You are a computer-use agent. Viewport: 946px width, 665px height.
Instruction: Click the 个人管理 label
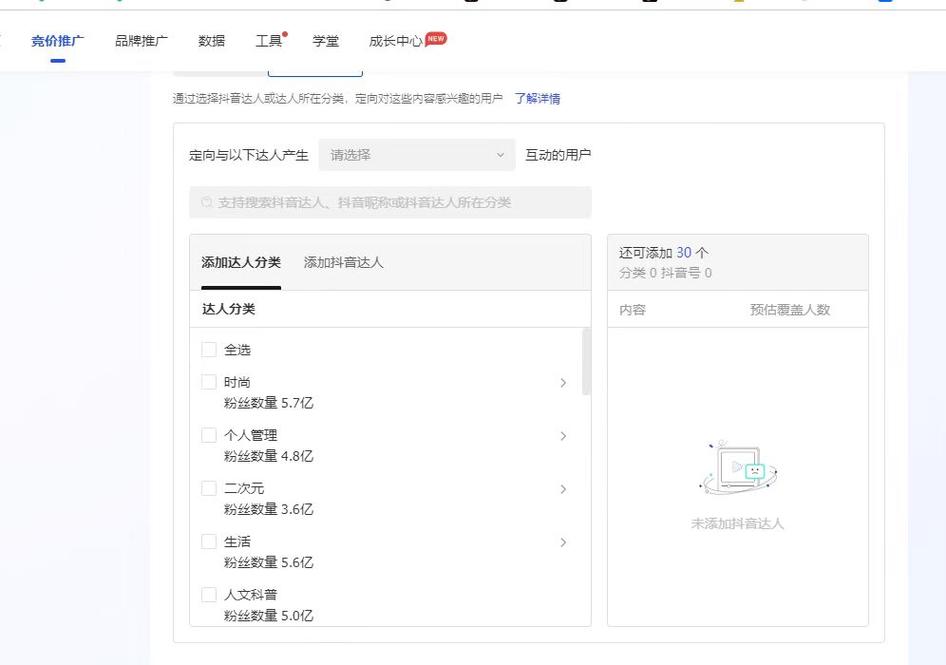[x=250, y=435]
